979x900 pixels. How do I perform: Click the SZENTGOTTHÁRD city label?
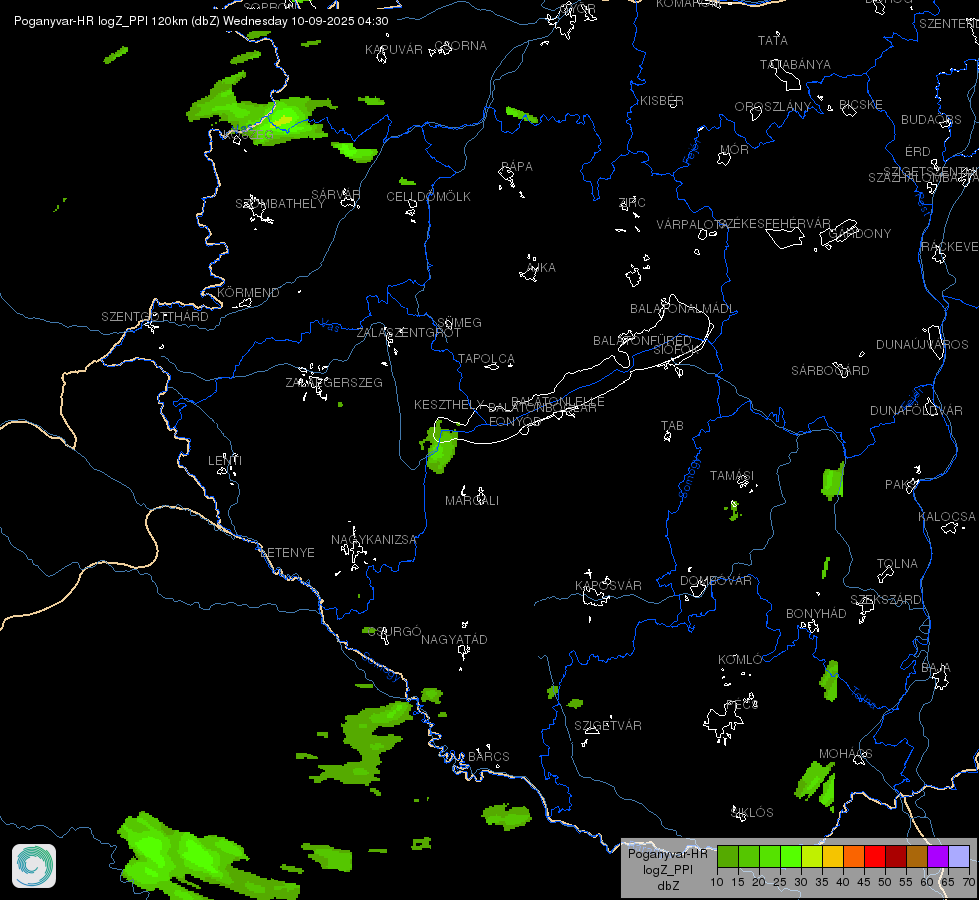155,317
